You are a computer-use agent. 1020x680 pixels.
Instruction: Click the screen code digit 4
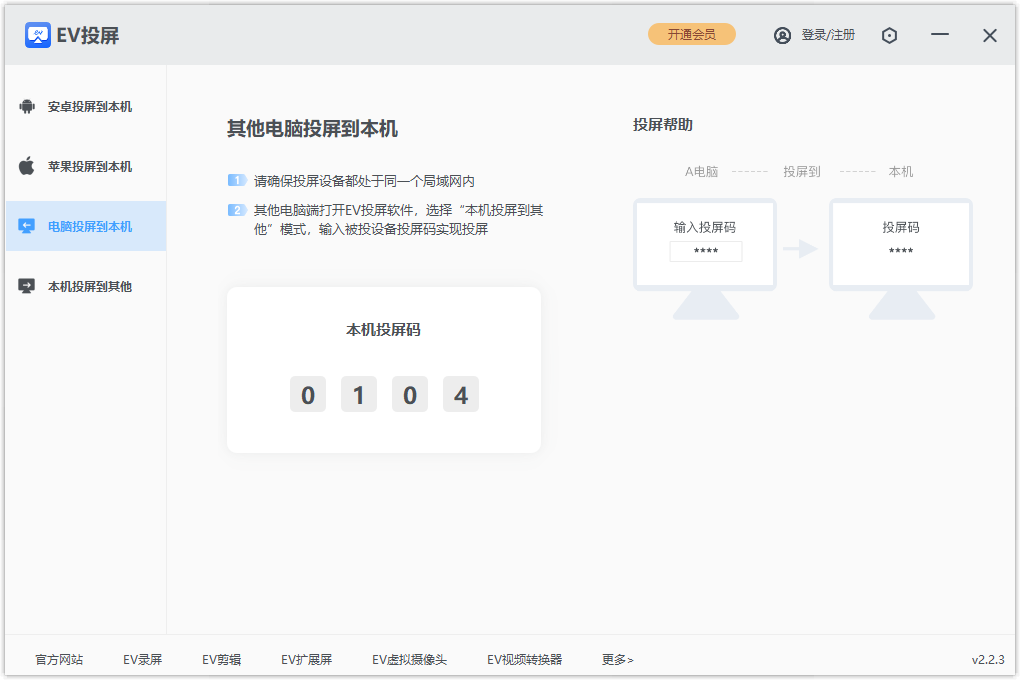pos(461,394)
